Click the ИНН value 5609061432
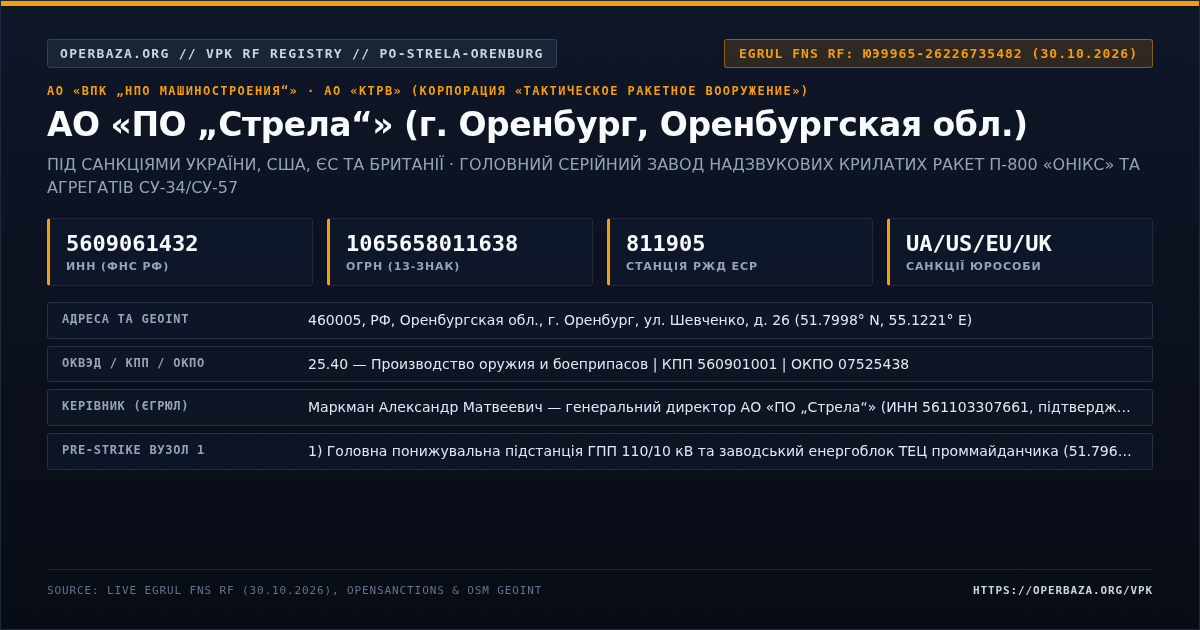Viewport: 1200px width, 630px height. [132, 244]
